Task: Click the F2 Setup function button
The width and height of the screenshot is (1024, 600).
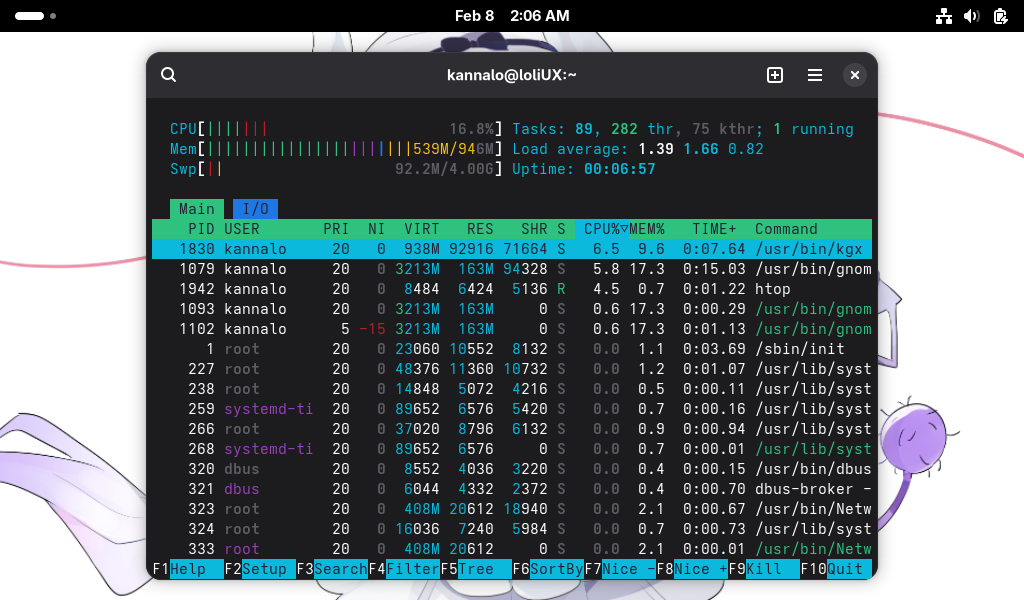Action: pyautogui.click(x=260, y=569)
